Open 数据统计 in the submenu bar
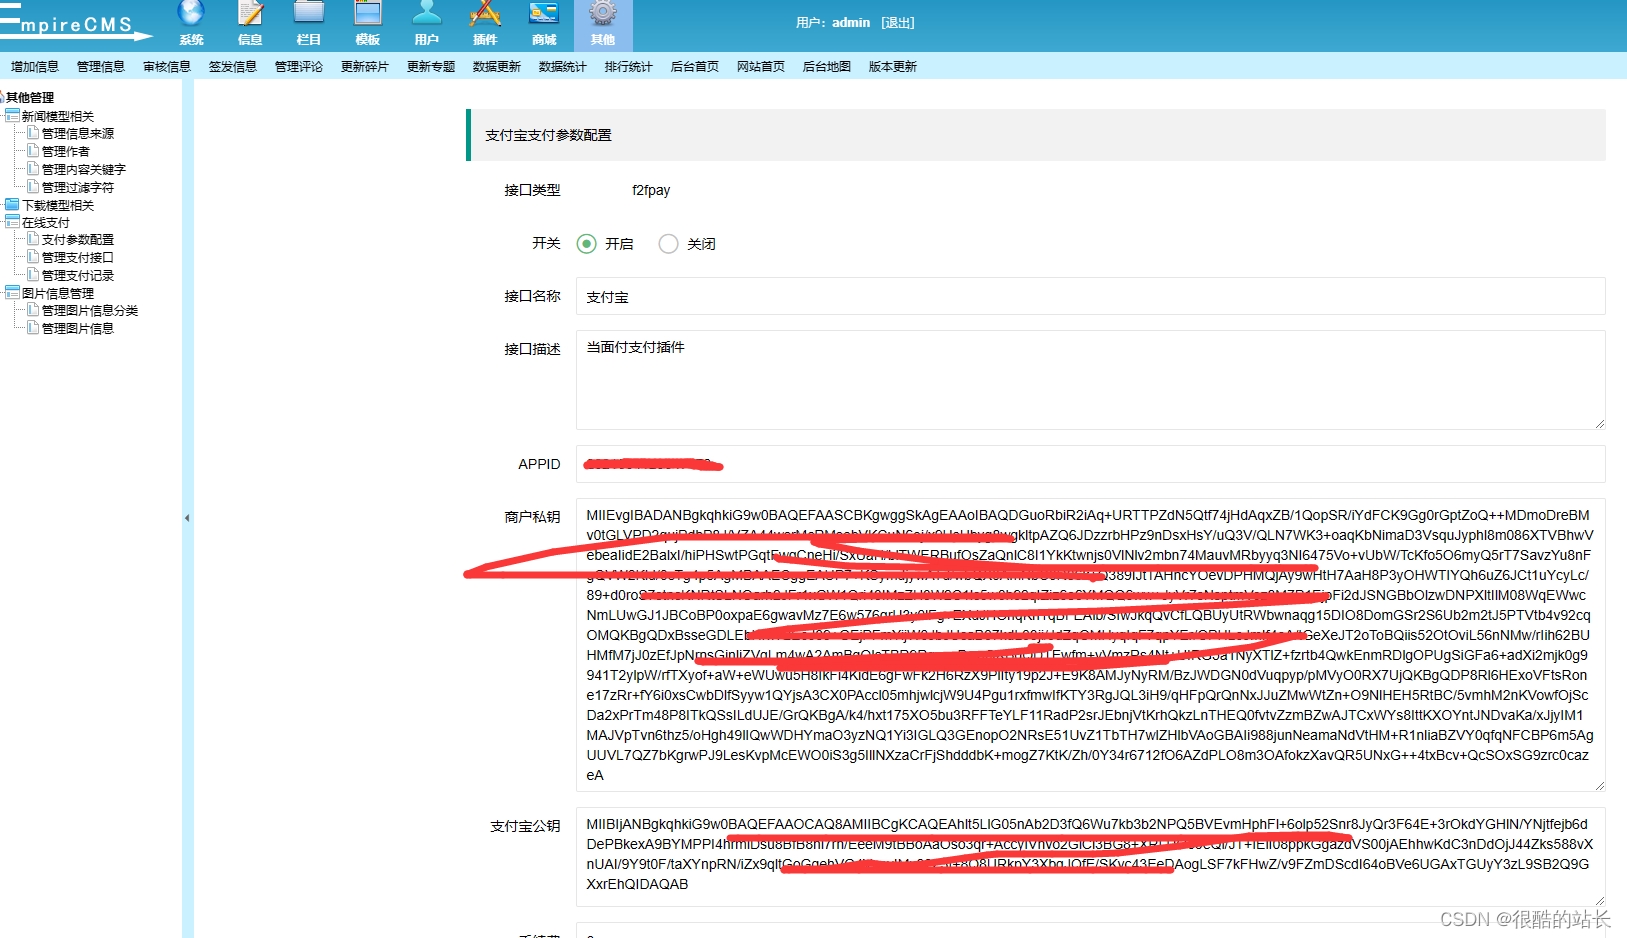1627x938 pixels. [563, 67]
